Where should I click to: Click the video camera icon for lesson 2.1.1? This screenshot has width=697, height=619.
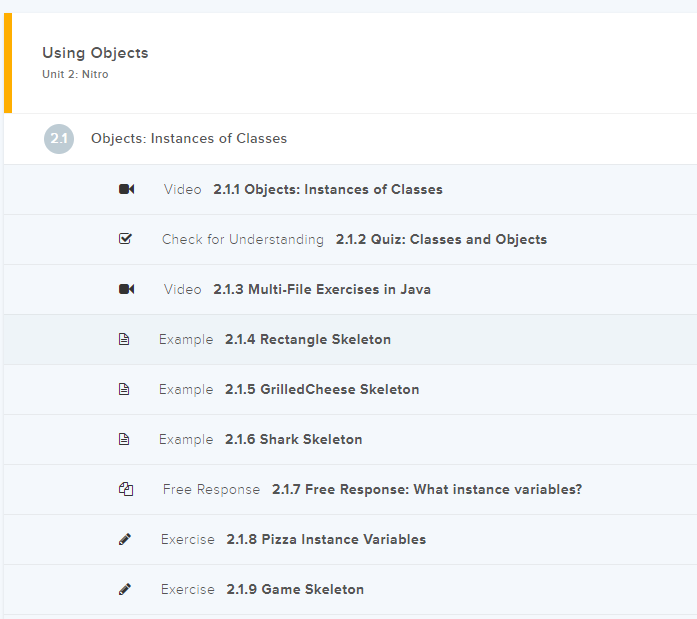[126, 189]
